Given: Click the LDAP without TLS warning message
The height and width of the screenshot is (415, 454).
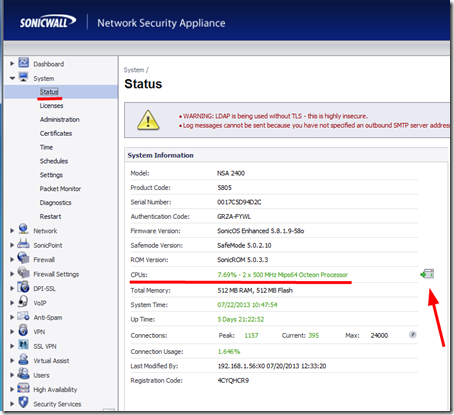Looking at the screenshot, I should pos(275,116).
